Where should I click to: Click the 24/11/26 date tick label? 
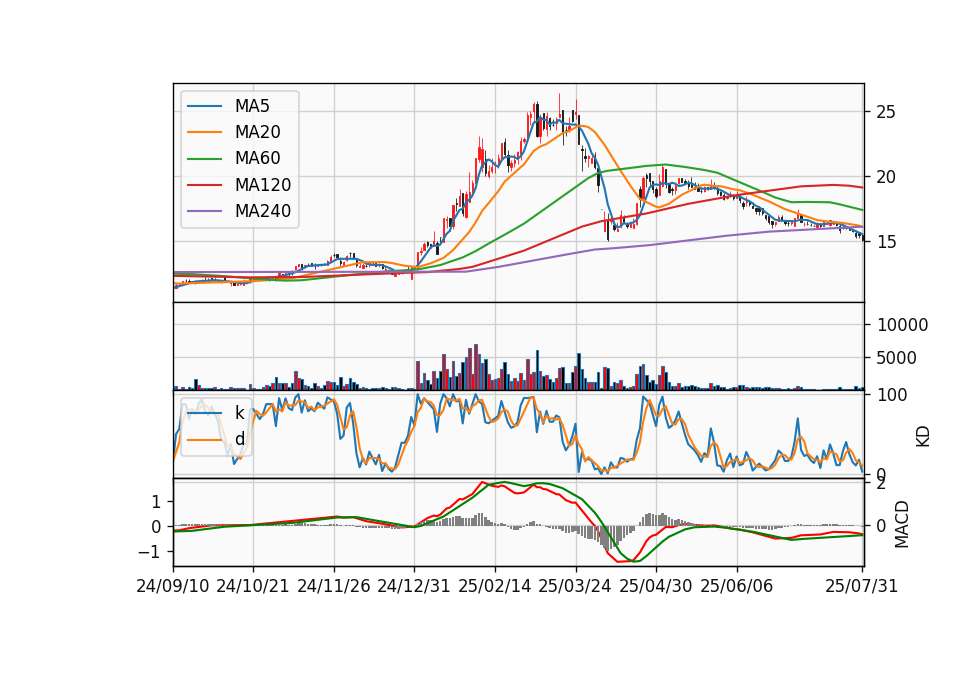pyautogui.click(x=334, y=586)
